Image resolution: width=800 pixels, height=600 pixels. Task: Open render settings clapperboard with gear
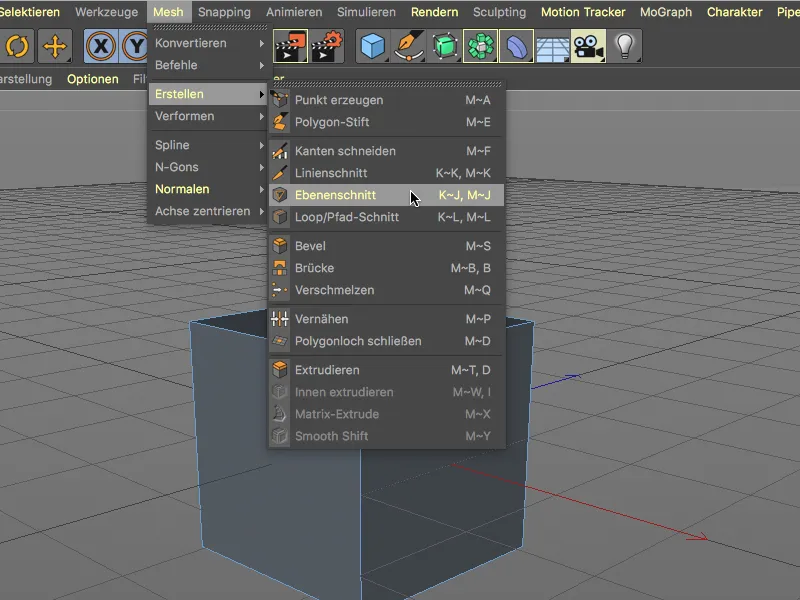(327, 46)
